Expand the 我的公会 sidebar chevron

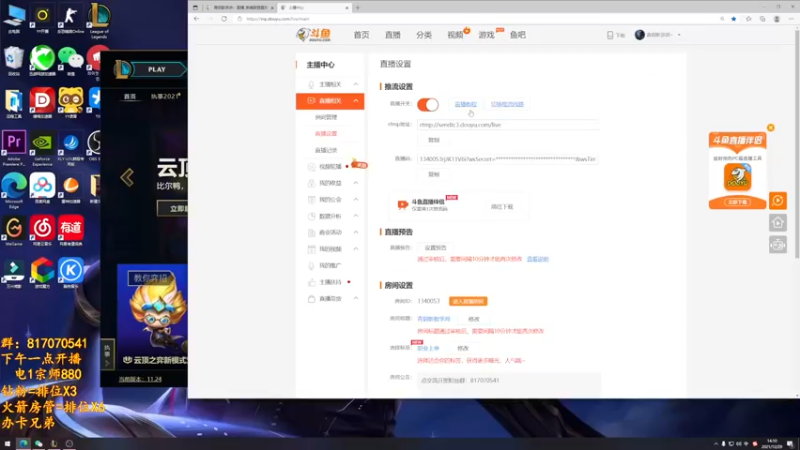[x=356, y=199]
